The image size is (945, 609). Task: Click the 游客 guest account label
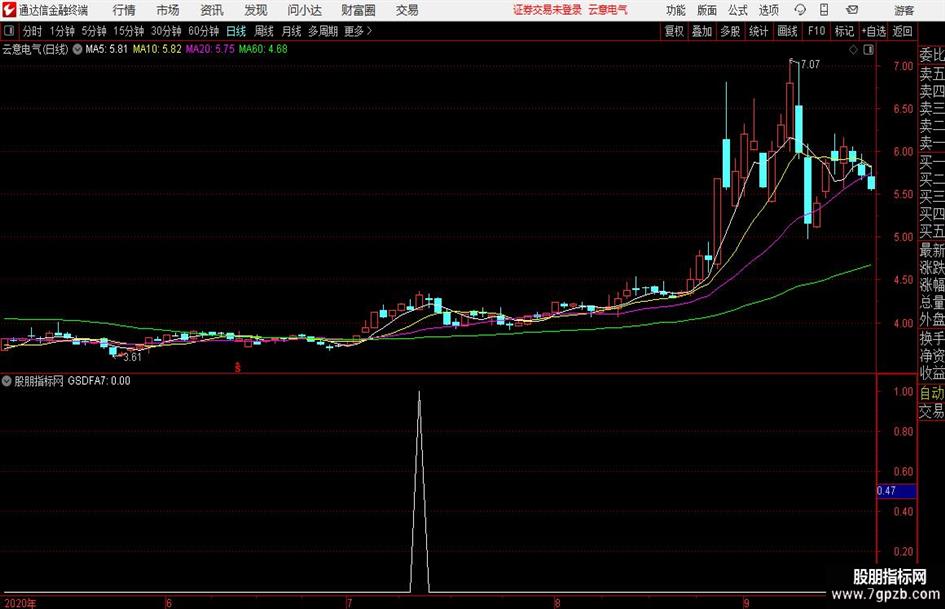pyautogui.click(x=903, y=10)
